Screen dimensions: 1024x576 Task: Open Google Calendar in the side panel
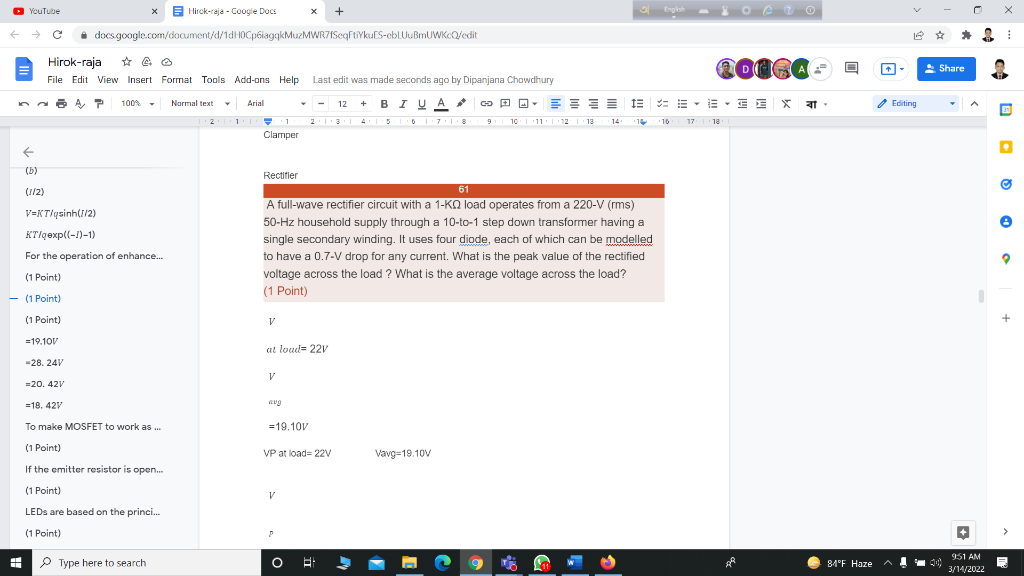(x=1006, y=111)
